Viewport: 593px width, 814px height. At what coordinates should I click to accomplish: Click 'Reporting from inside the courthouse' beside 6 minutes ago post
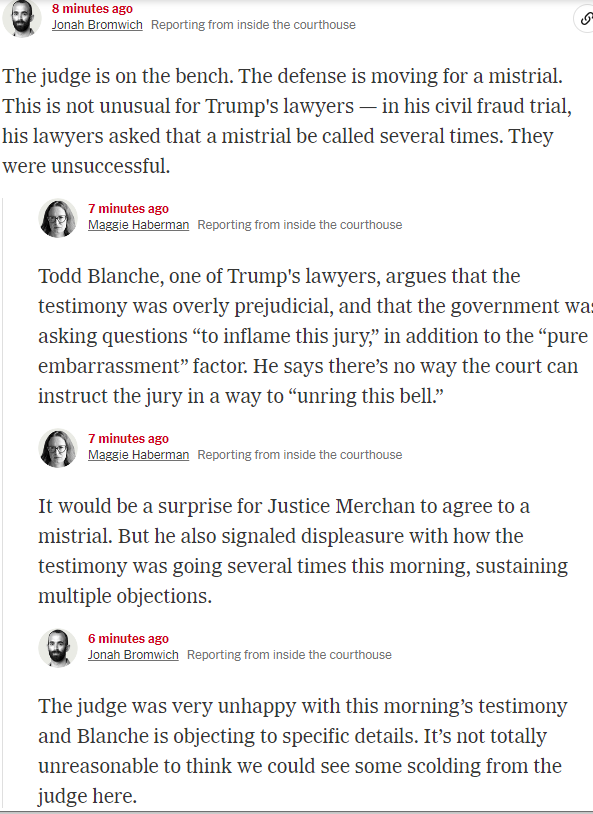click(289, 655)
